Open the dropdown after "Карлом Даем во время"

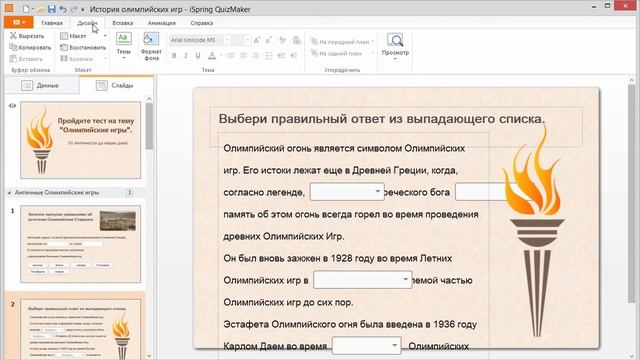point(367,346)
